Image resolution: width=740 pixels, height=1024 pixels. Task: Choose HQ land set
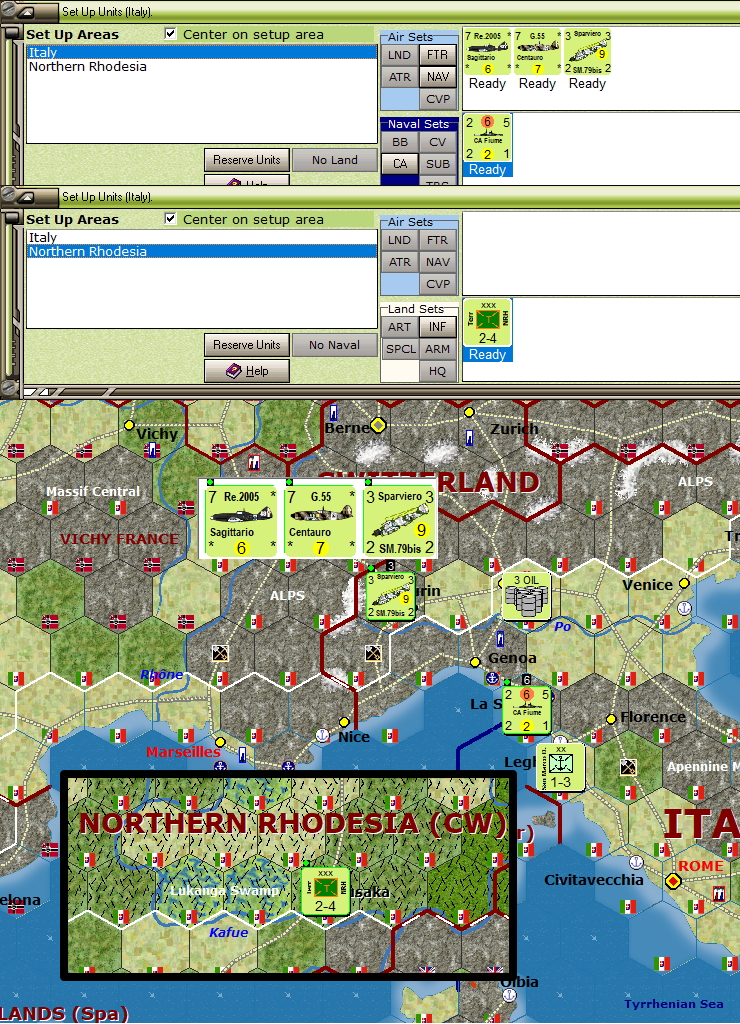(438, 371)
